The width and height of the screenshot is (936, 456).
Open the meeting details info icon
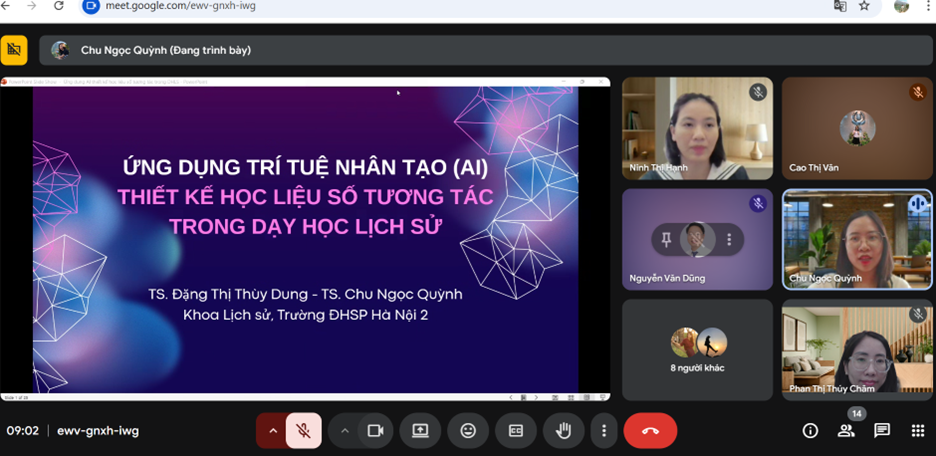(x=810, y=431)
